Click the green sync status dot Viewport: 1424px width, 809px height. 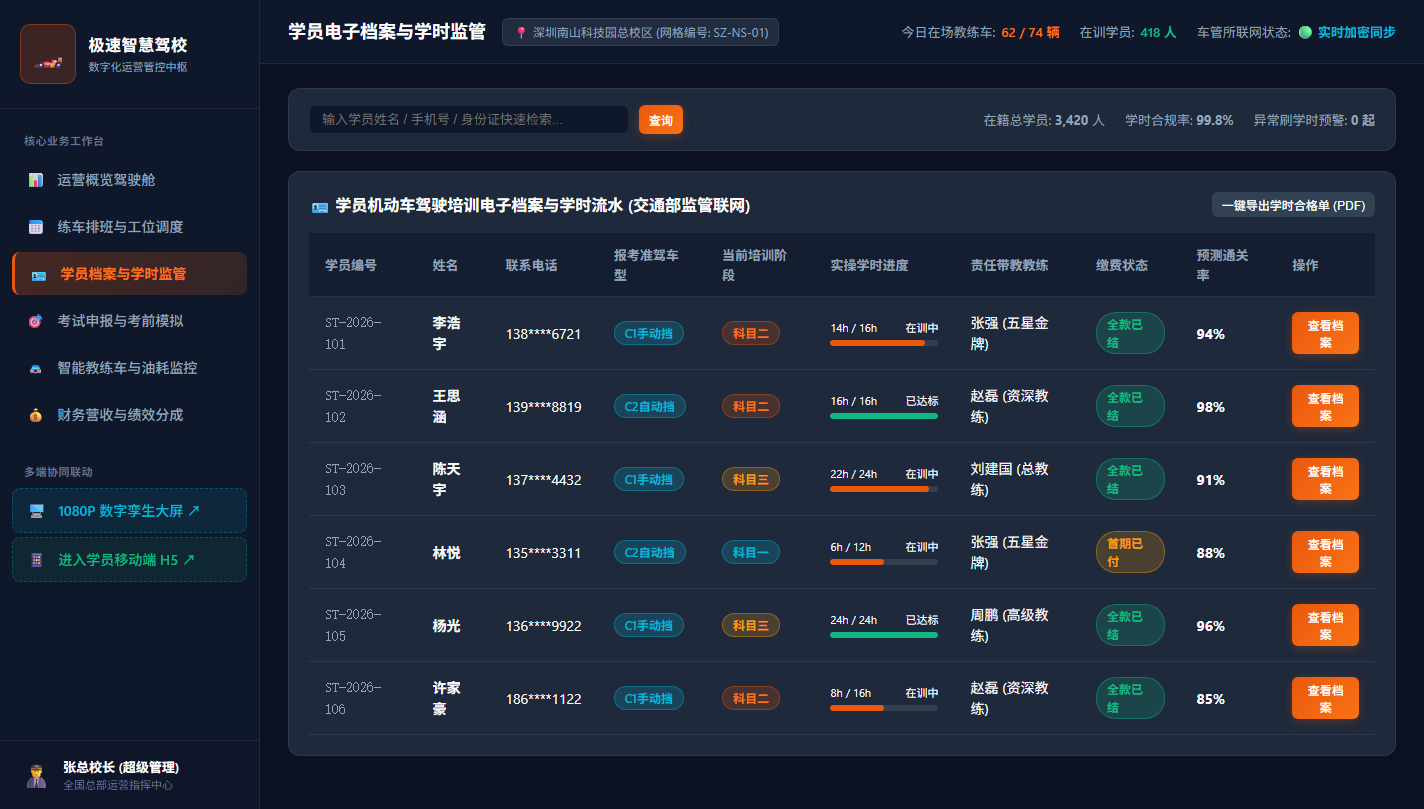(1305, 32)
